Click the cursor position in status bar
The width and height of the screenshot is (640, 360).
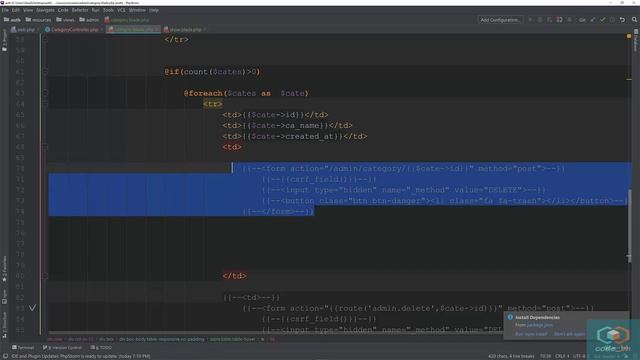click(545, 356)
